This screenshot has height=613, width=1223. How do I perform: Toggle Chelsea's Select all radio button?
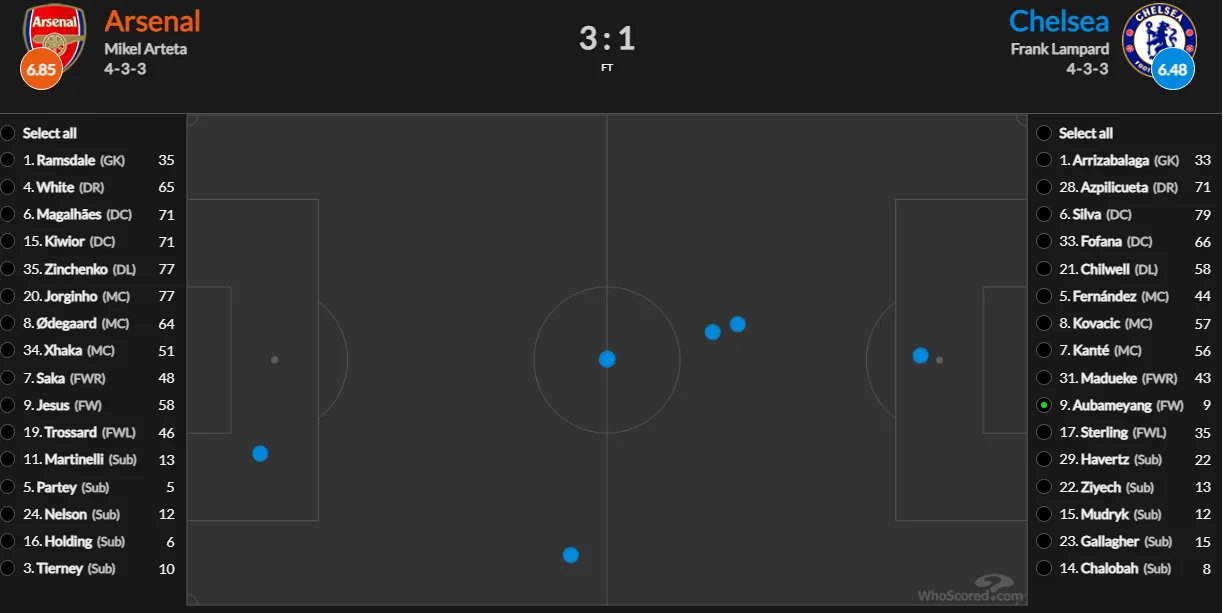[x=1044, y=133]
